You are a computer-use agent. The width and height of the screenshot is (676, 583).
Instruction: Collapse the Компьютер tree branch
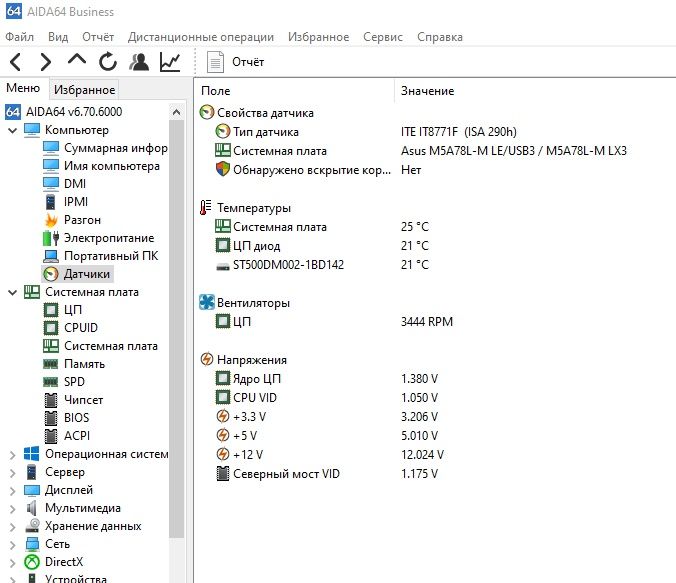click(13, 130)
